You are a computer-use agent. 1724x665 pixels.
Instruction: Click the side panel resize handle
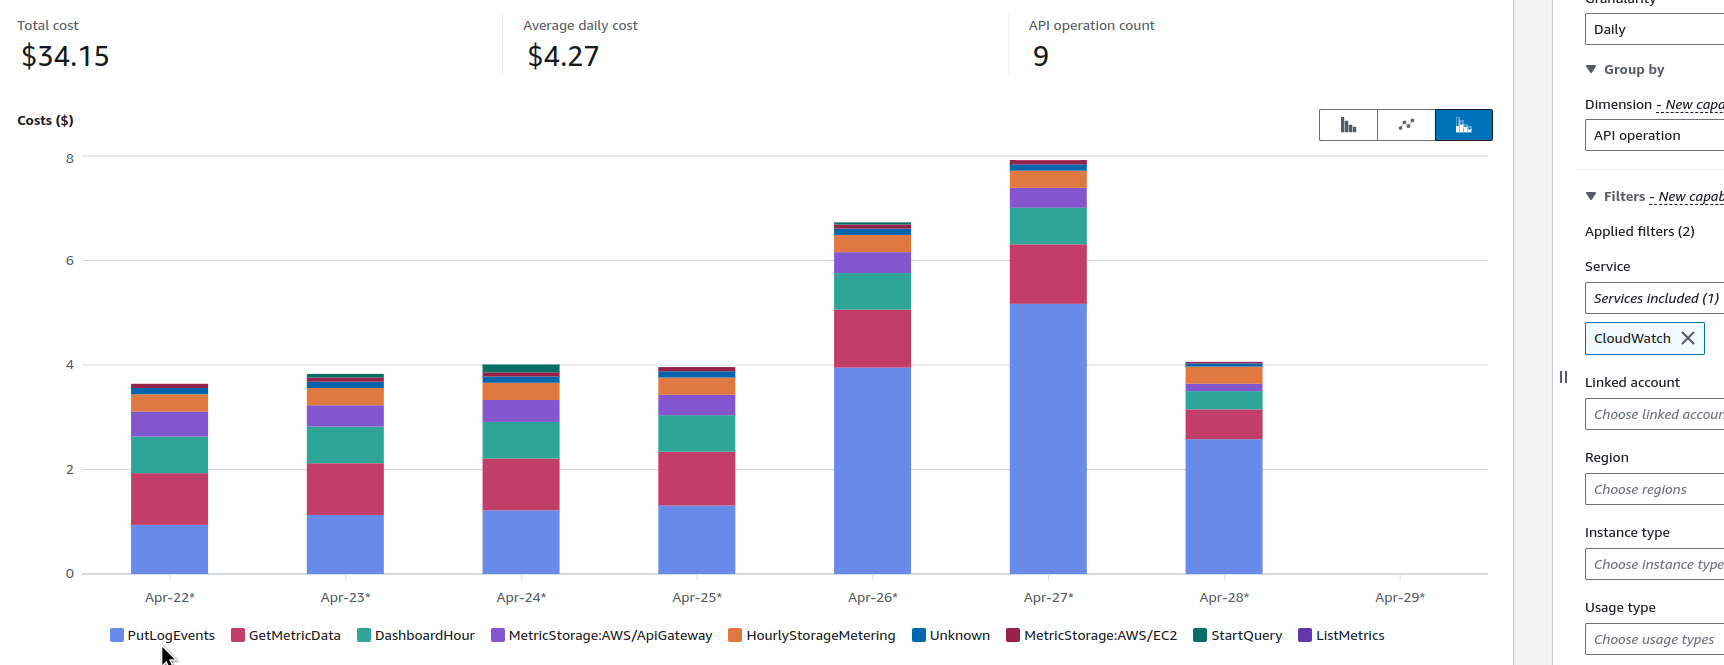tap(1563, 377)
